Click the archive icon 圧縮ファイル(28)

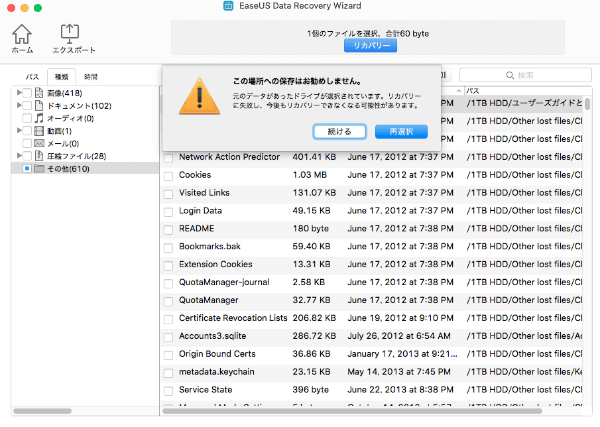[39, 156]
